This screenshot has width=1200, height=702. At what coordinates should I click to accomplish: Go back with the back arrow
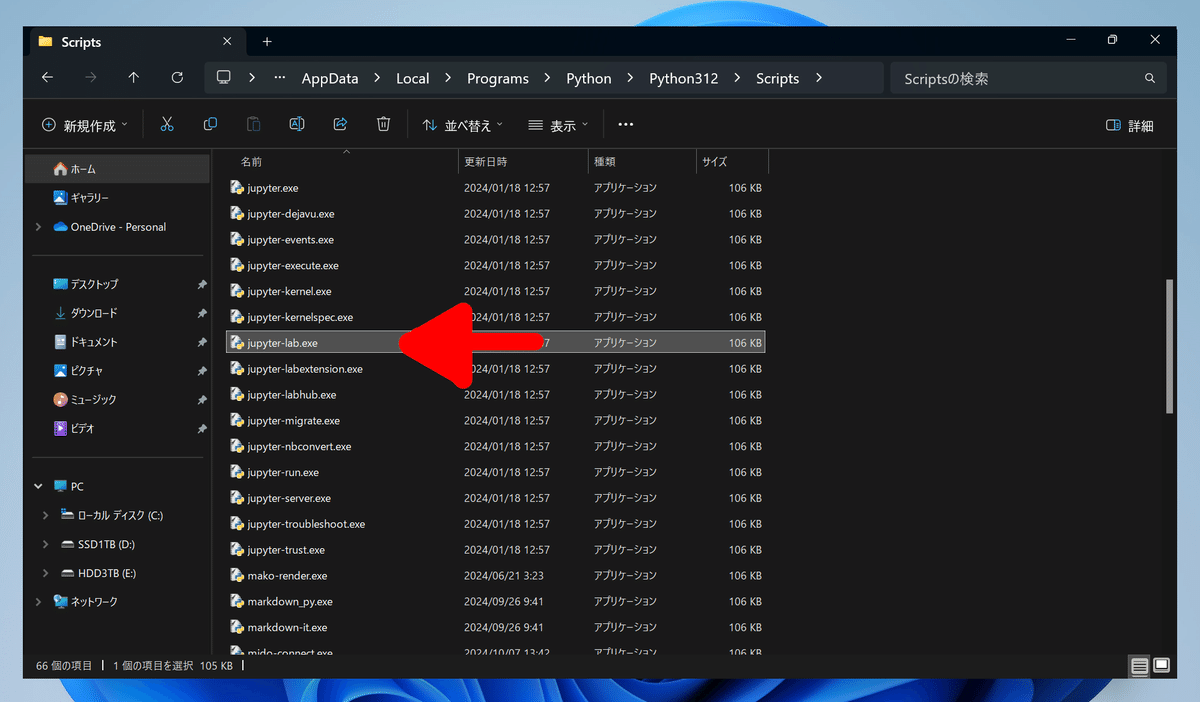click(x=47, y=78)
